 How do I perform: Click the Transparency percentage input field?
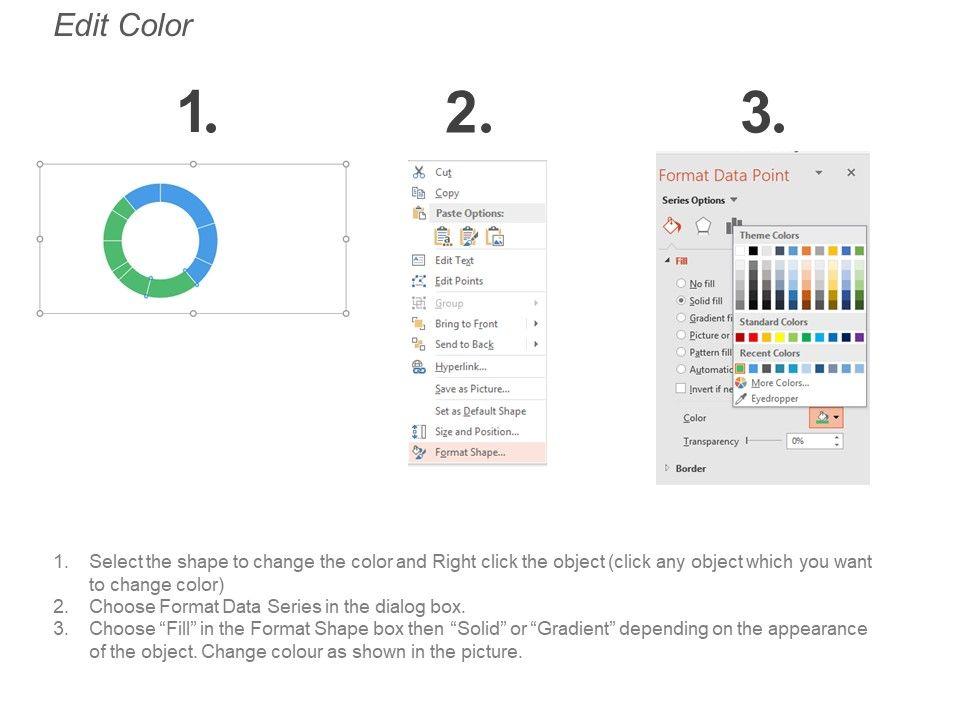pos(808,441)
